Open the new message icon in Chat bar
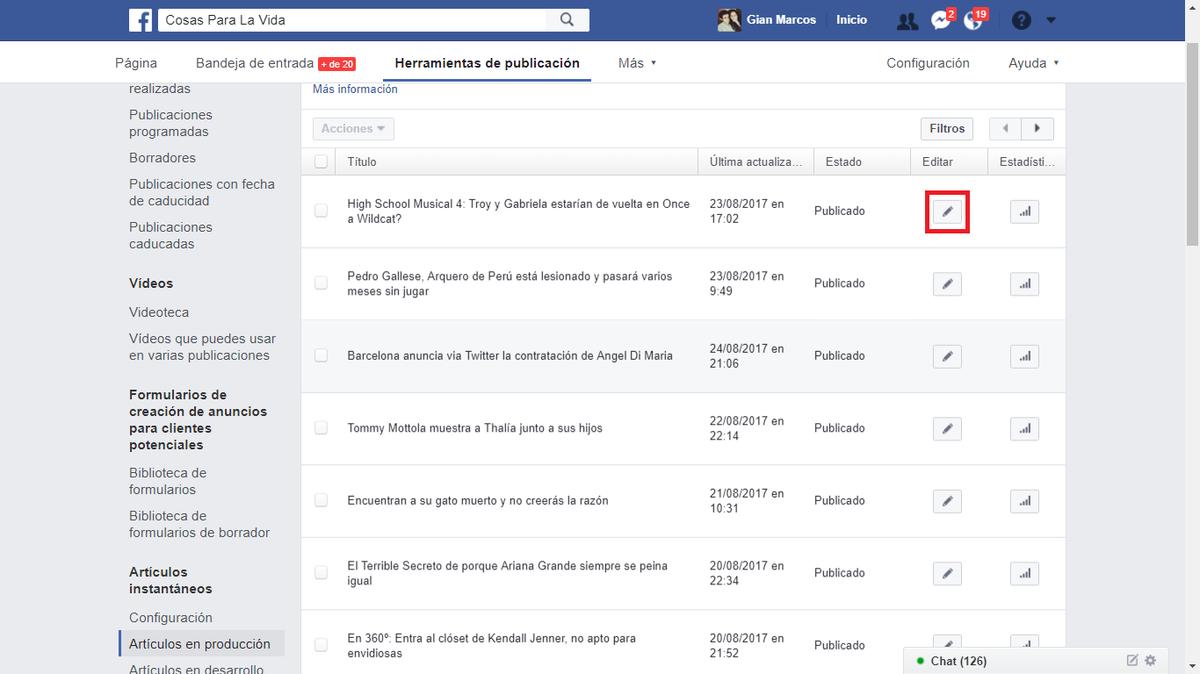This screenshot has height=674, width=1200. pyautogui.click(x=1131, y=660)
